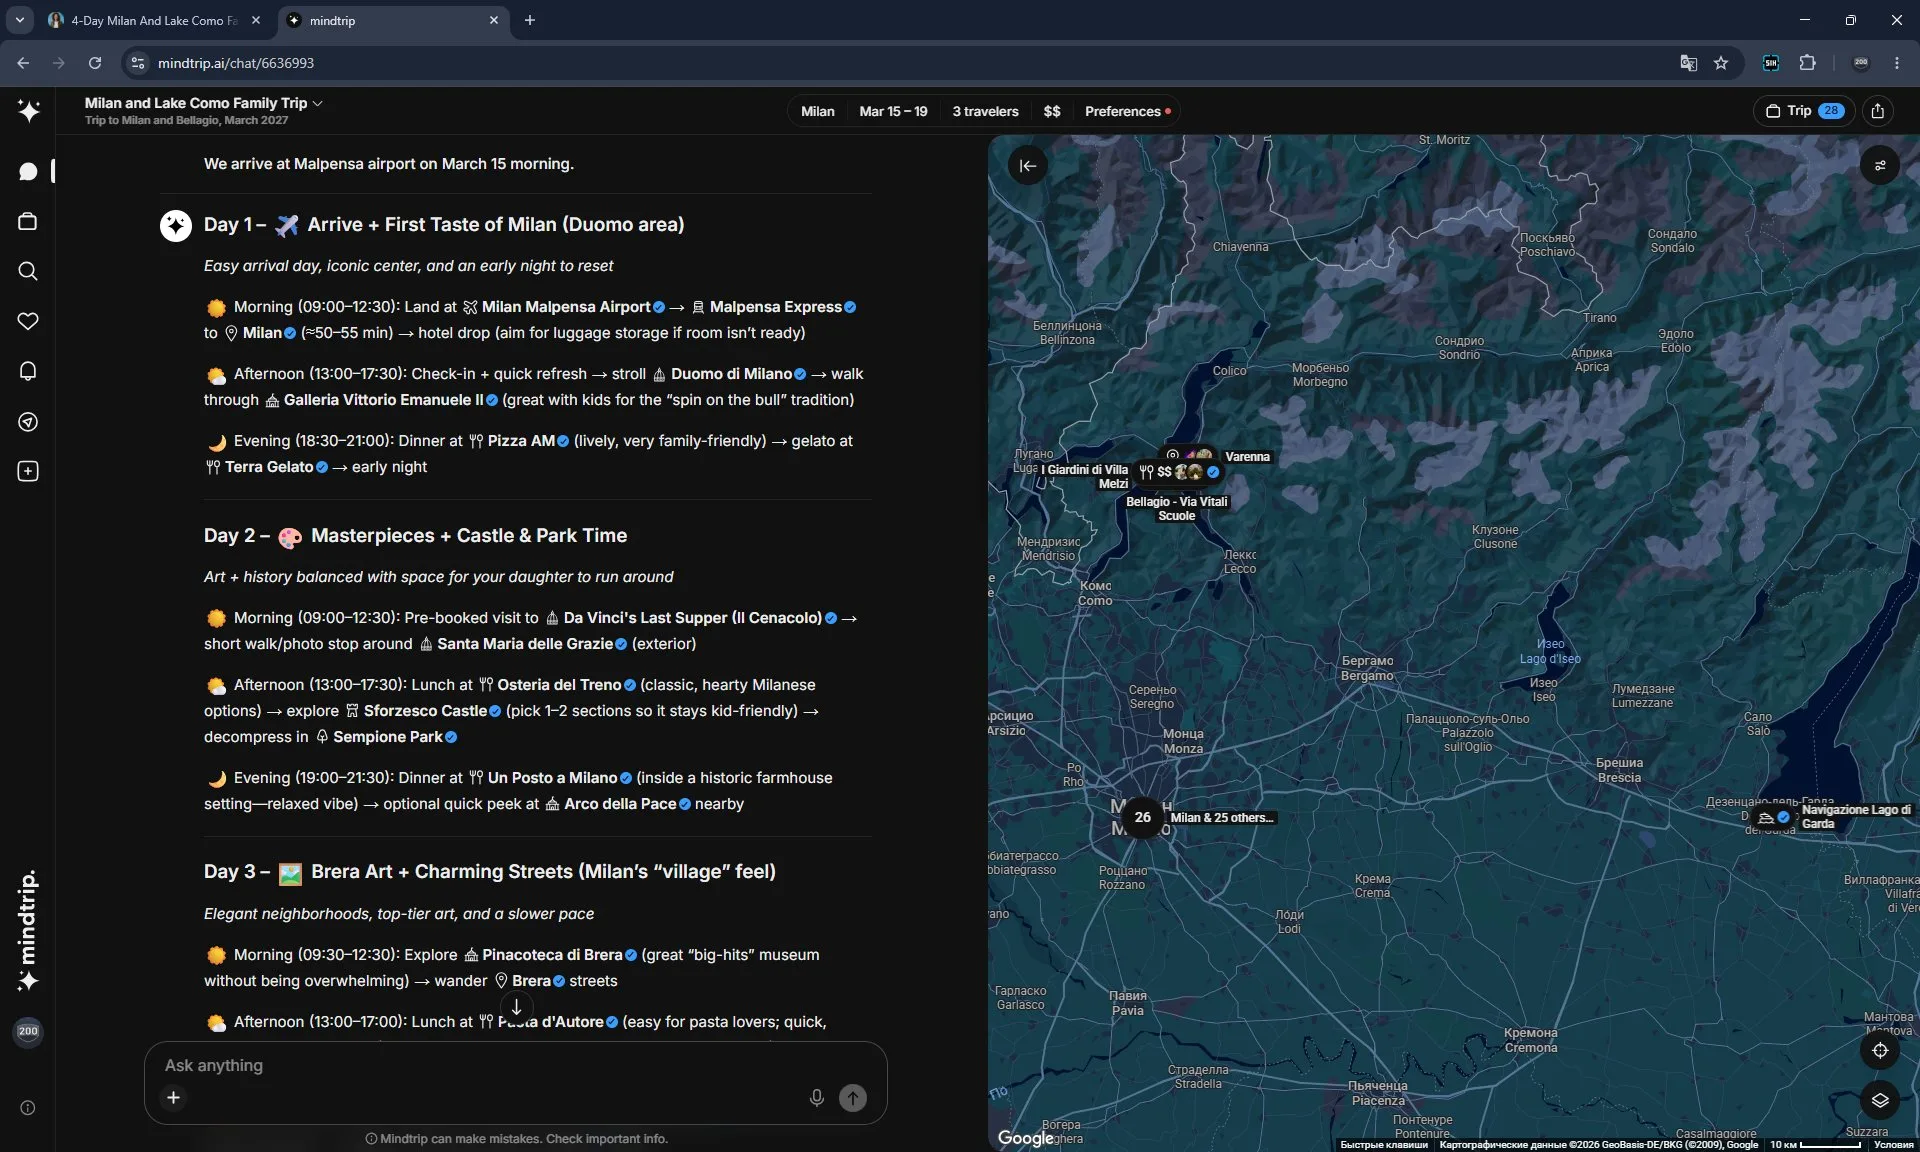The width and height of the screenshot is (1920, 1152).
Task: Open the chat icon in left sidebar
Action: [x=28, y=172]
